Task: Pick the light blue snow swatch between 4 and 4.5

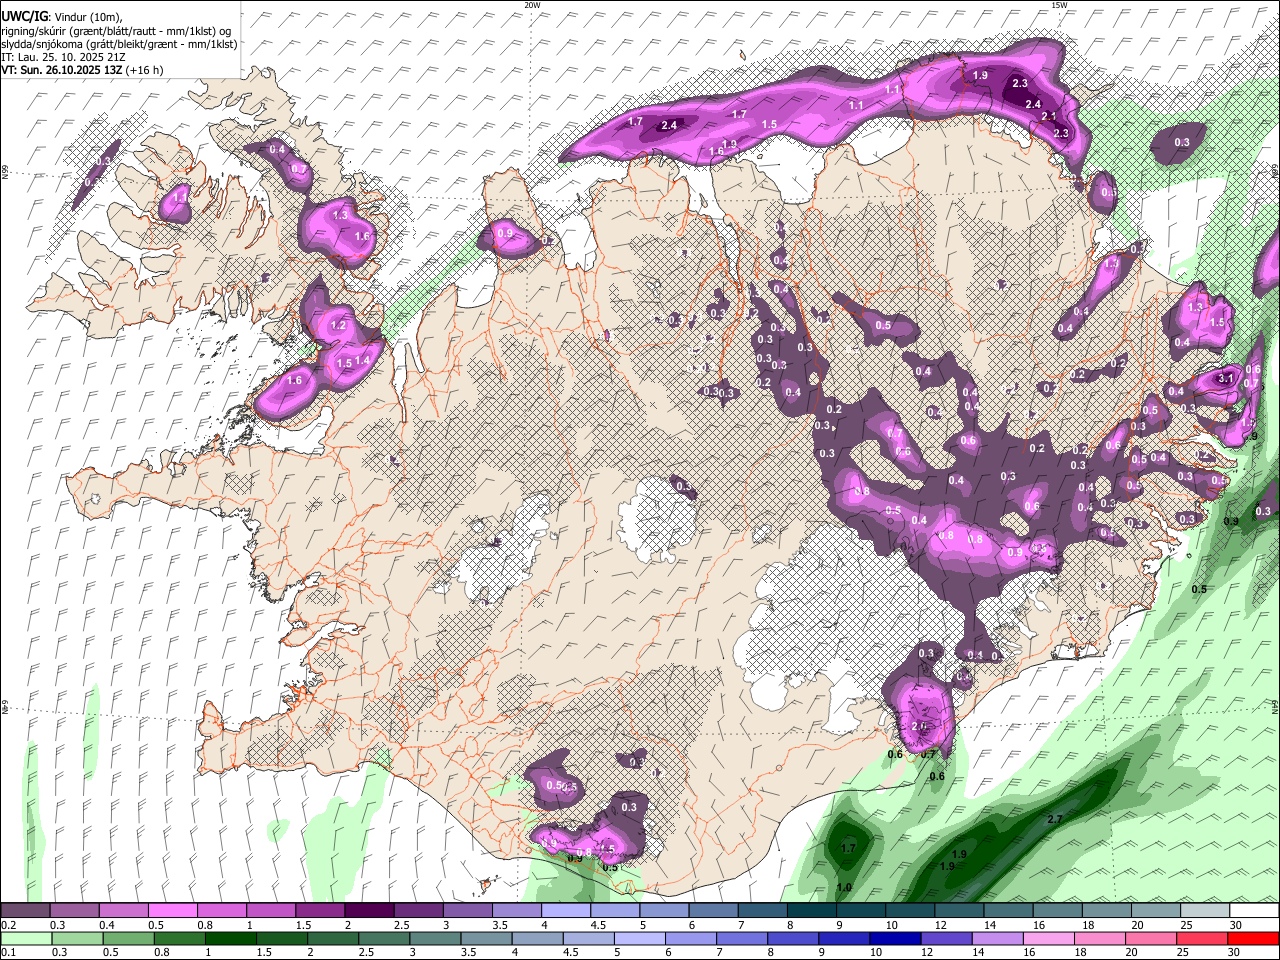Action: click(566, 911)
